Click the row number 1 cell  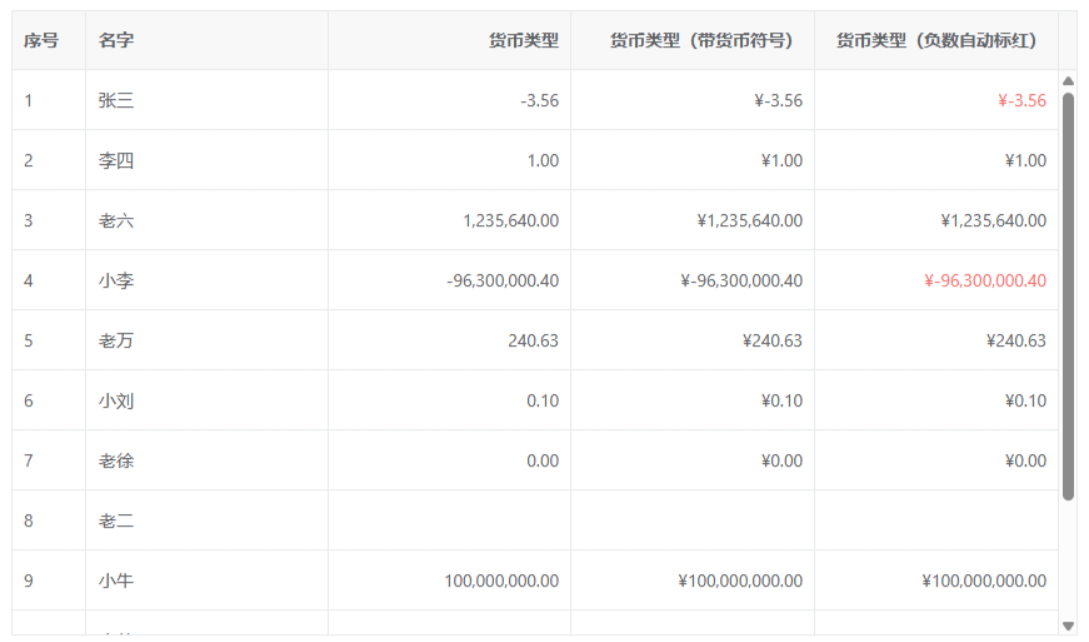49,100
